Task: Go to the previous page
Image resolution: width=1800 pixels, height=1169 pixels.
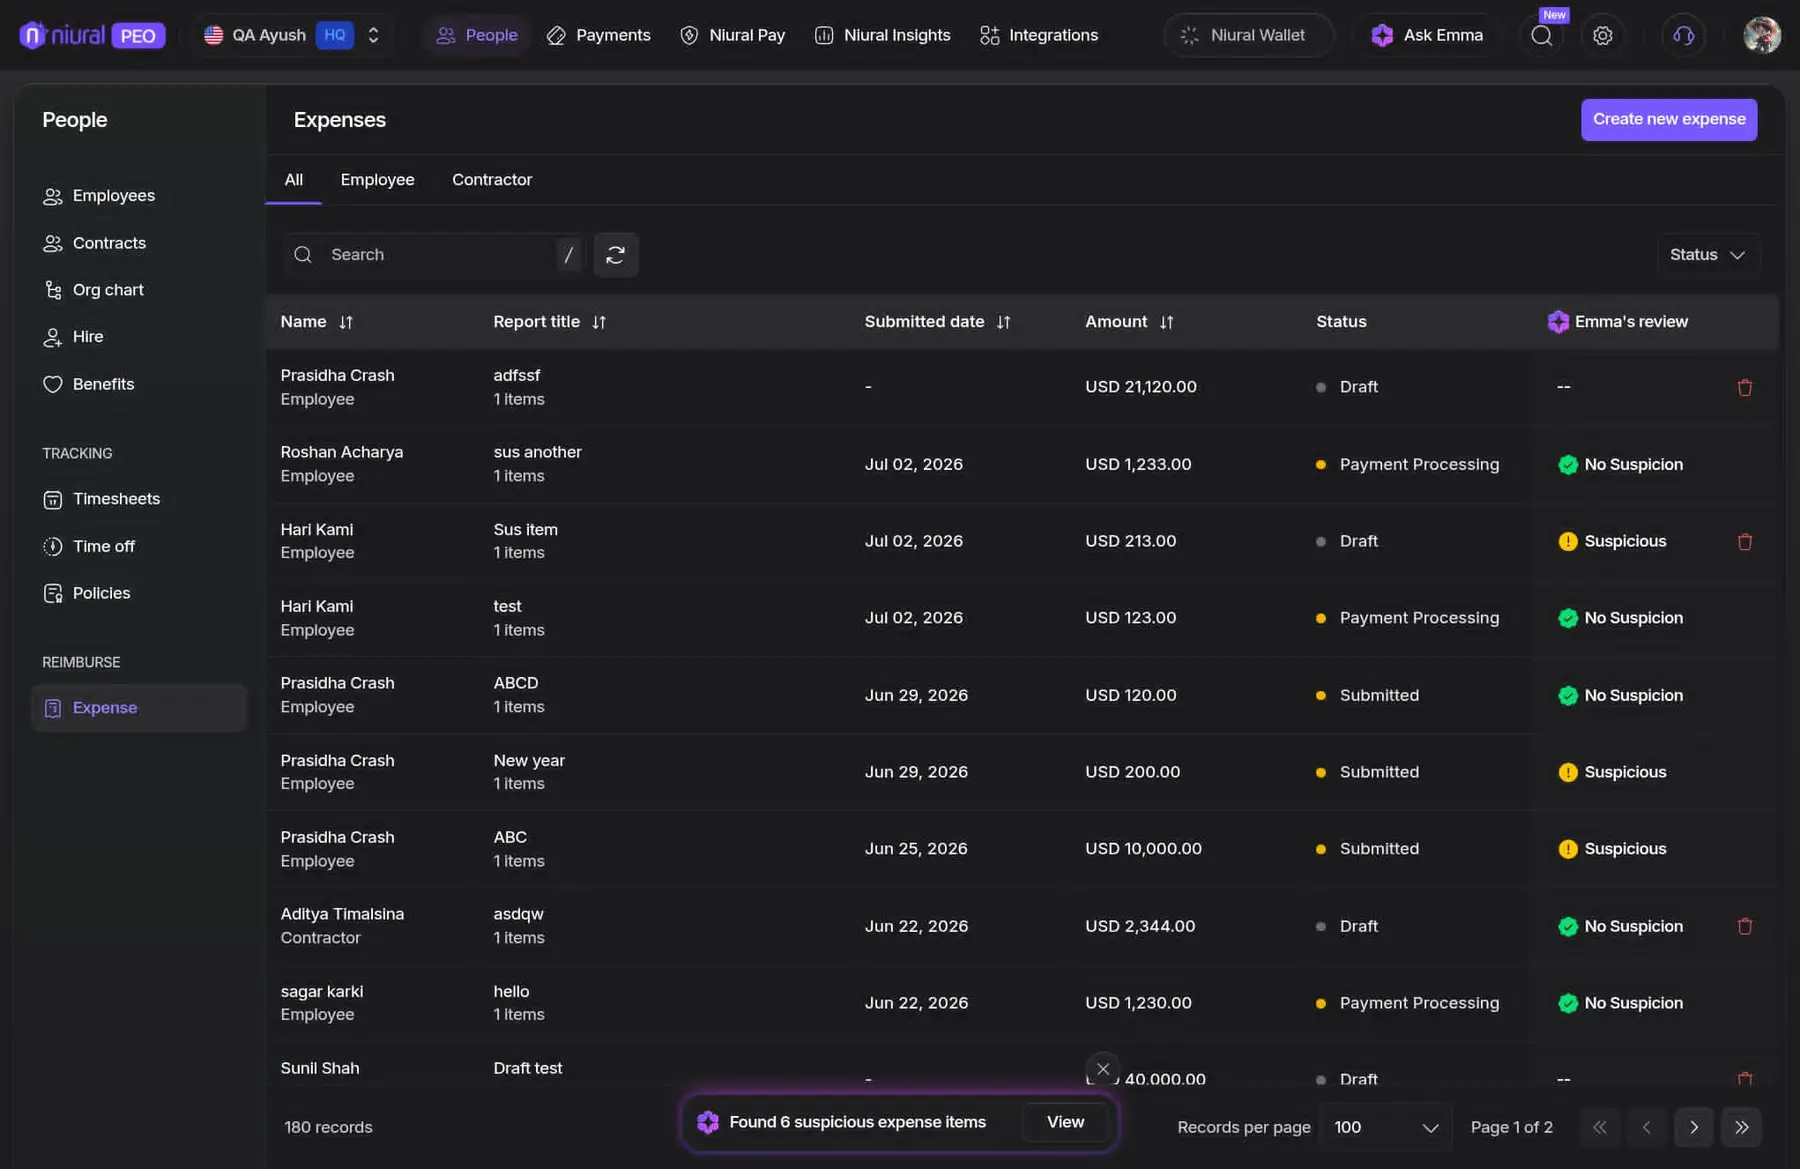Action: tap(1646, 1127)
